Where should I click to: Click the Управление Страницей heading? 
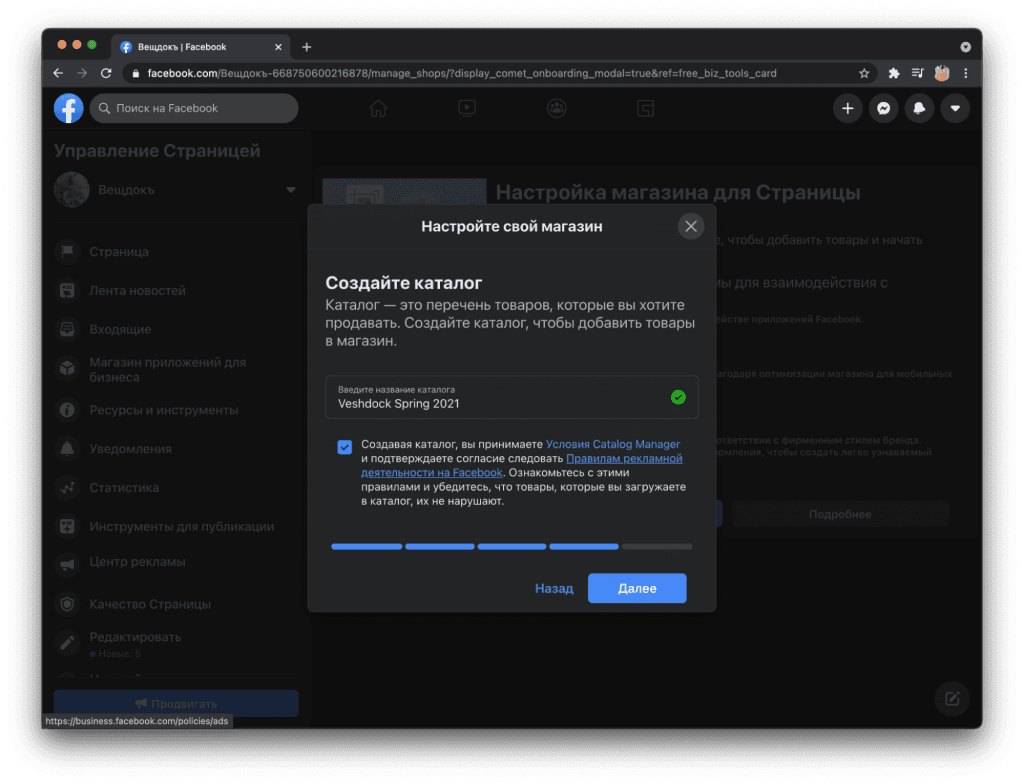click(157, 151)
